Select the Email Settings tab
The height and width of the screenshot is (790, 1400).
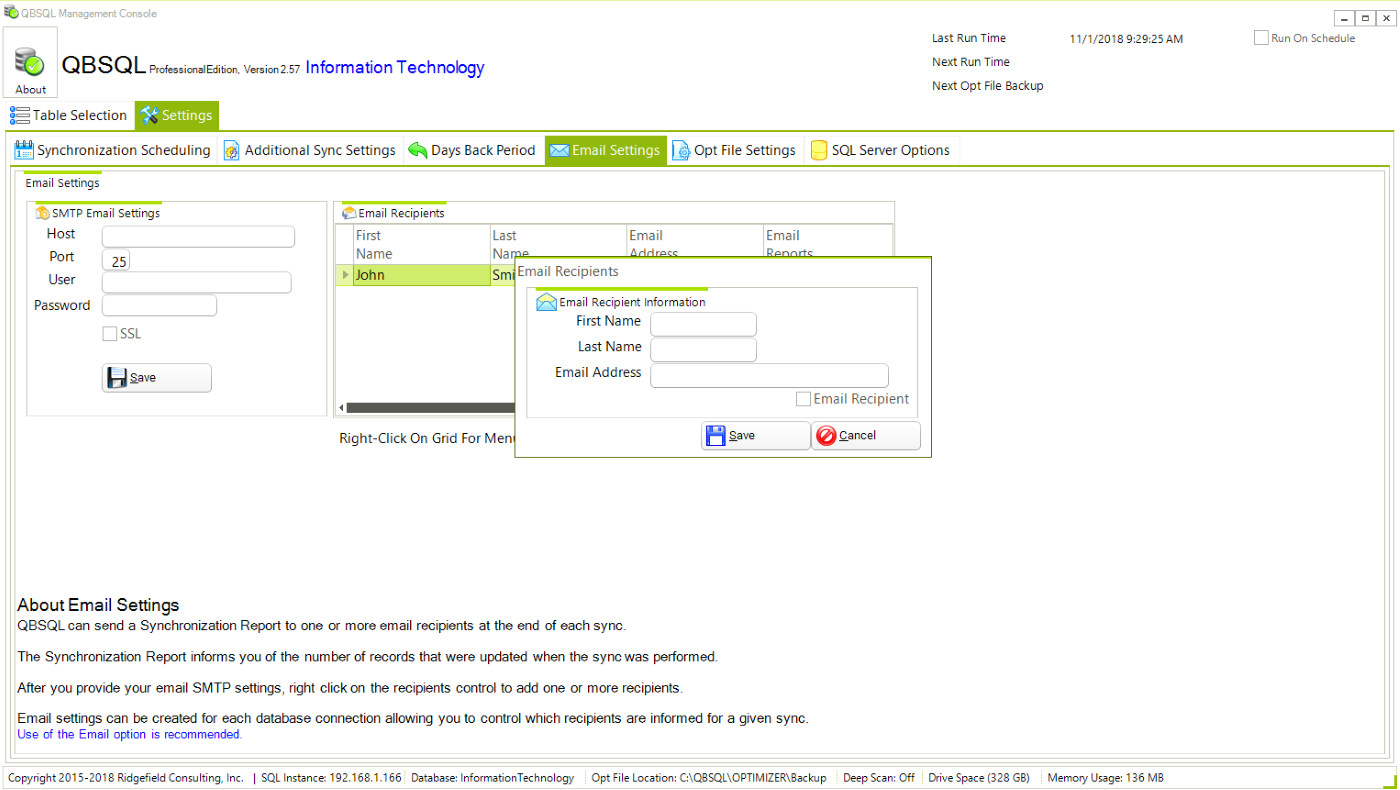tap(606, 150)
